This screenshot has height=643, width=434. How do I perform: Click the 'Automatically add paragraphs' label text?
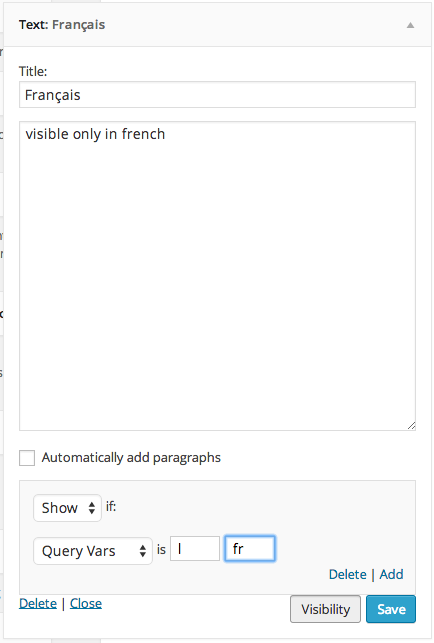(x=131, y=458)
